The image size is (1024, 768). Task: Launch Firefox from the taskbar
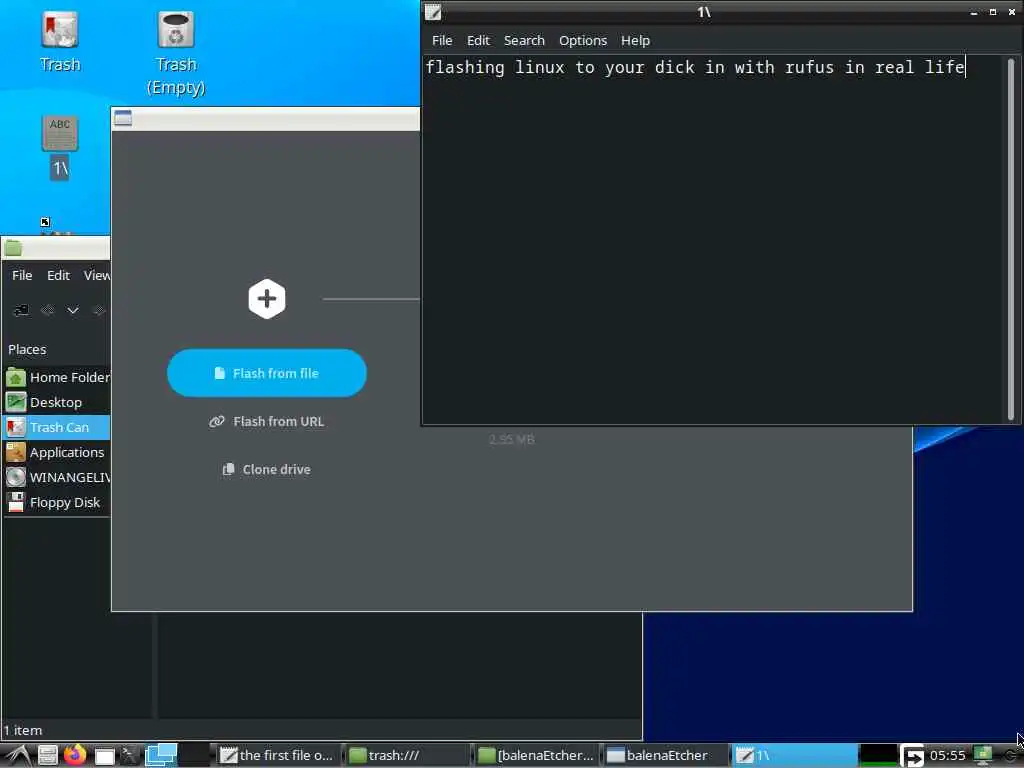tap(75, 755)
